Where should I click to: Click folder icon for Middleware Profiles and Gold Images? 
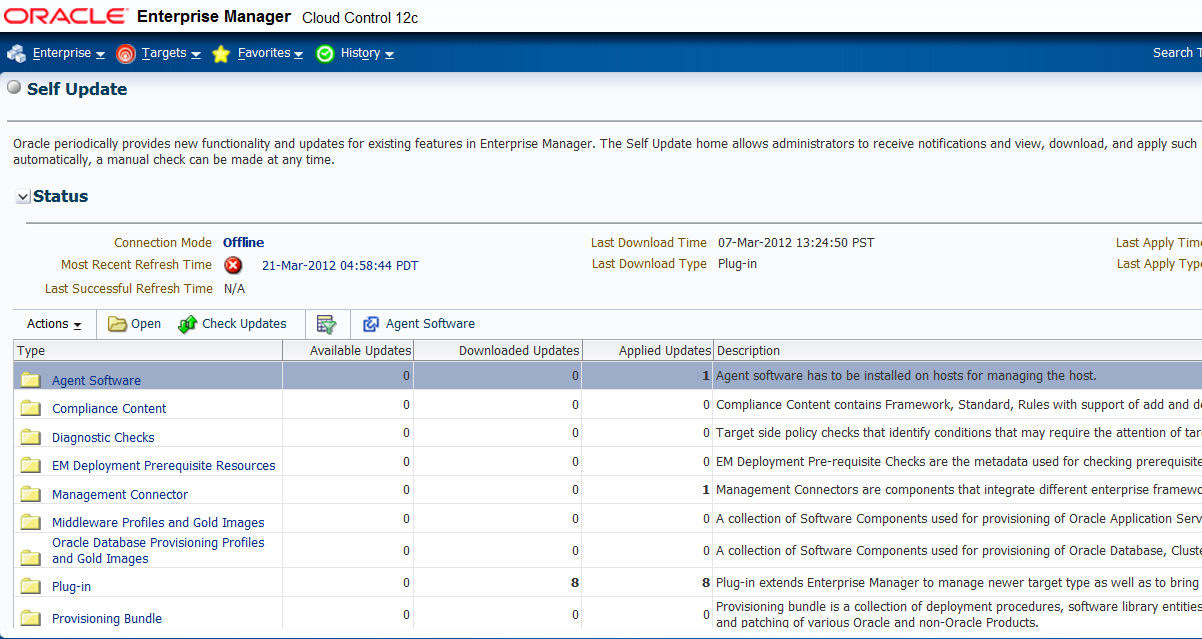30,522
